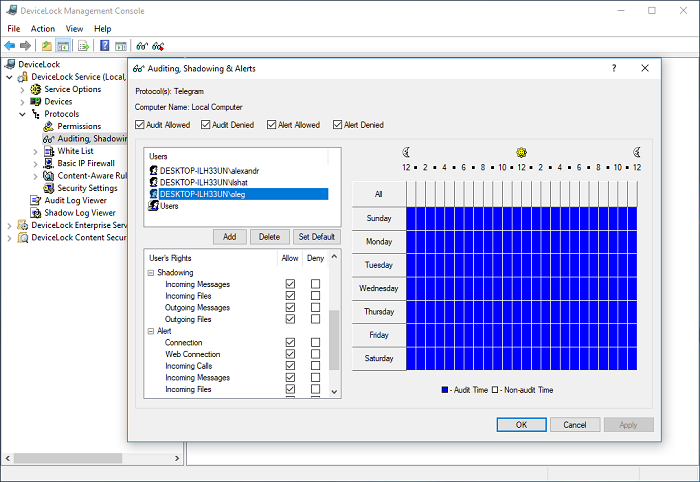Expand the Service Options node
The height and width of the screenshot is (482, 700).
click(22, 89)
